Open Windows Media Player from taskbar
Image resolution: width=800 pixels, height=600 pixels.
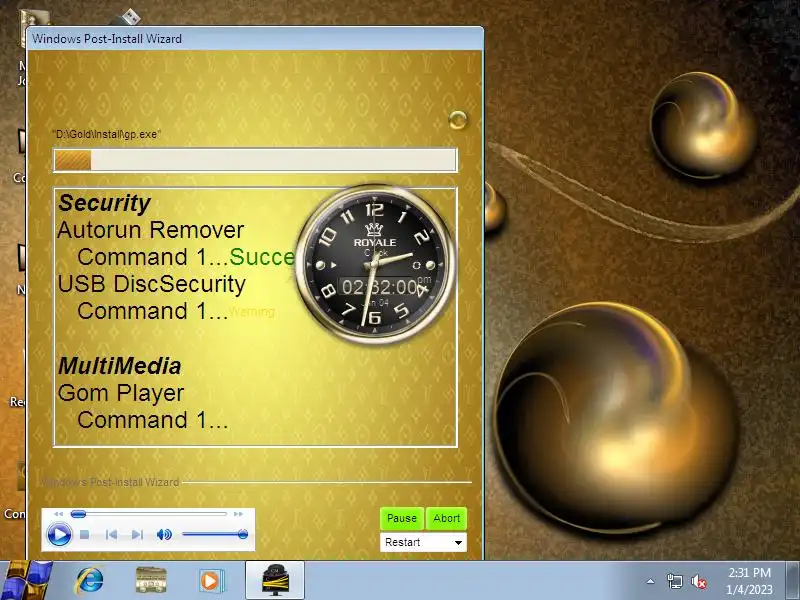click(x=210, y=581)
